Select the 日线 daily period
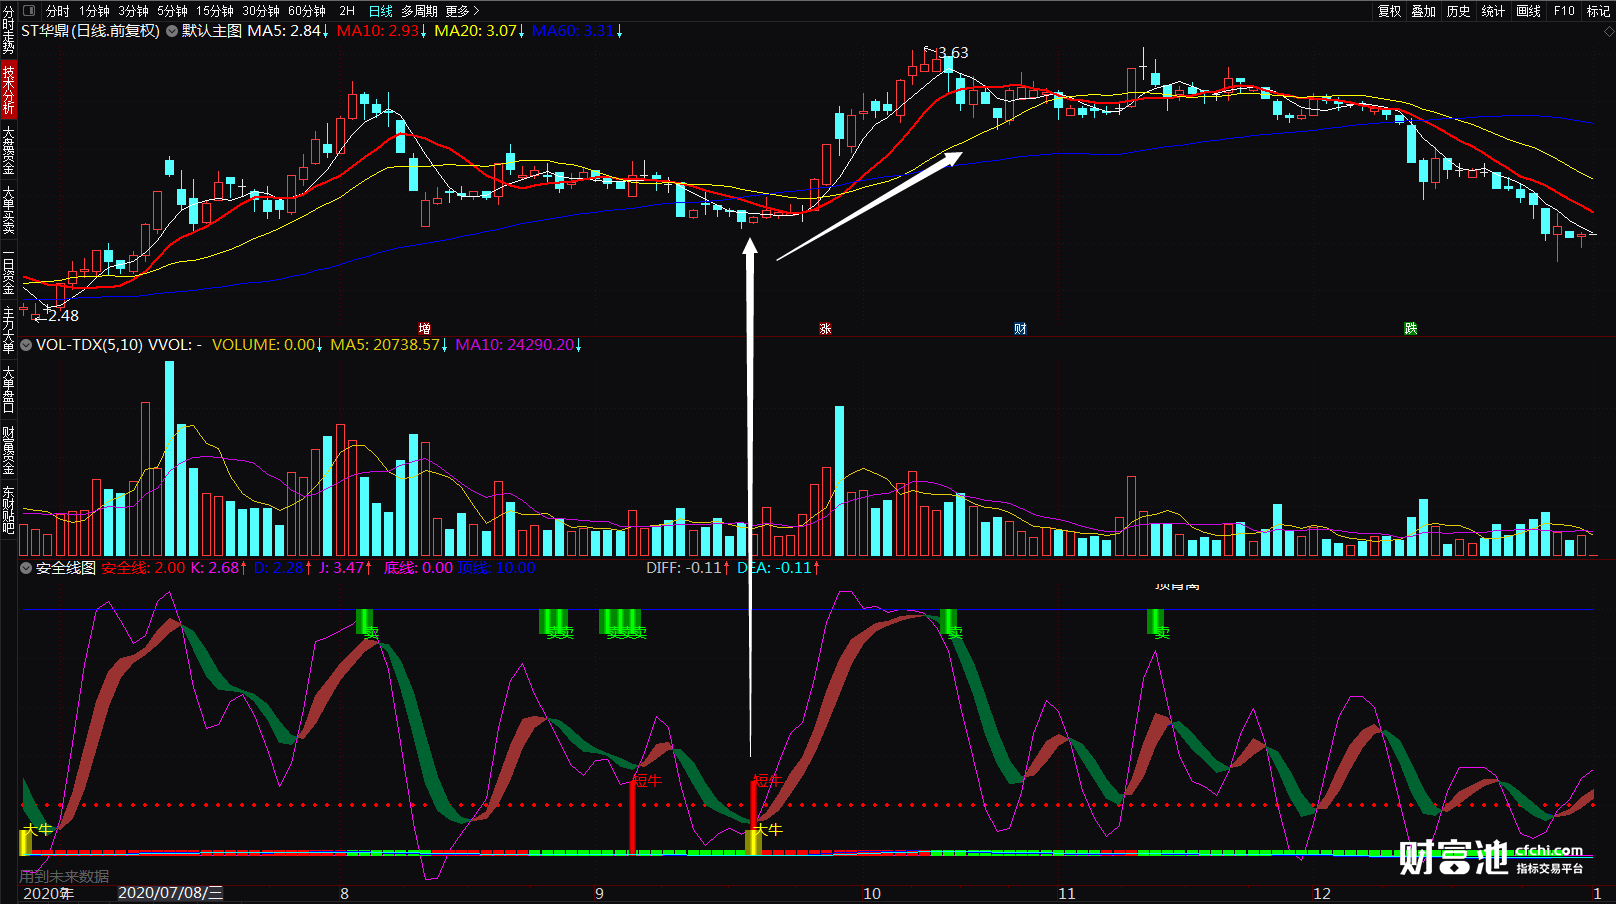This screenshot has width=1616, height=904. pyautogui.click(x=381, y=11)
